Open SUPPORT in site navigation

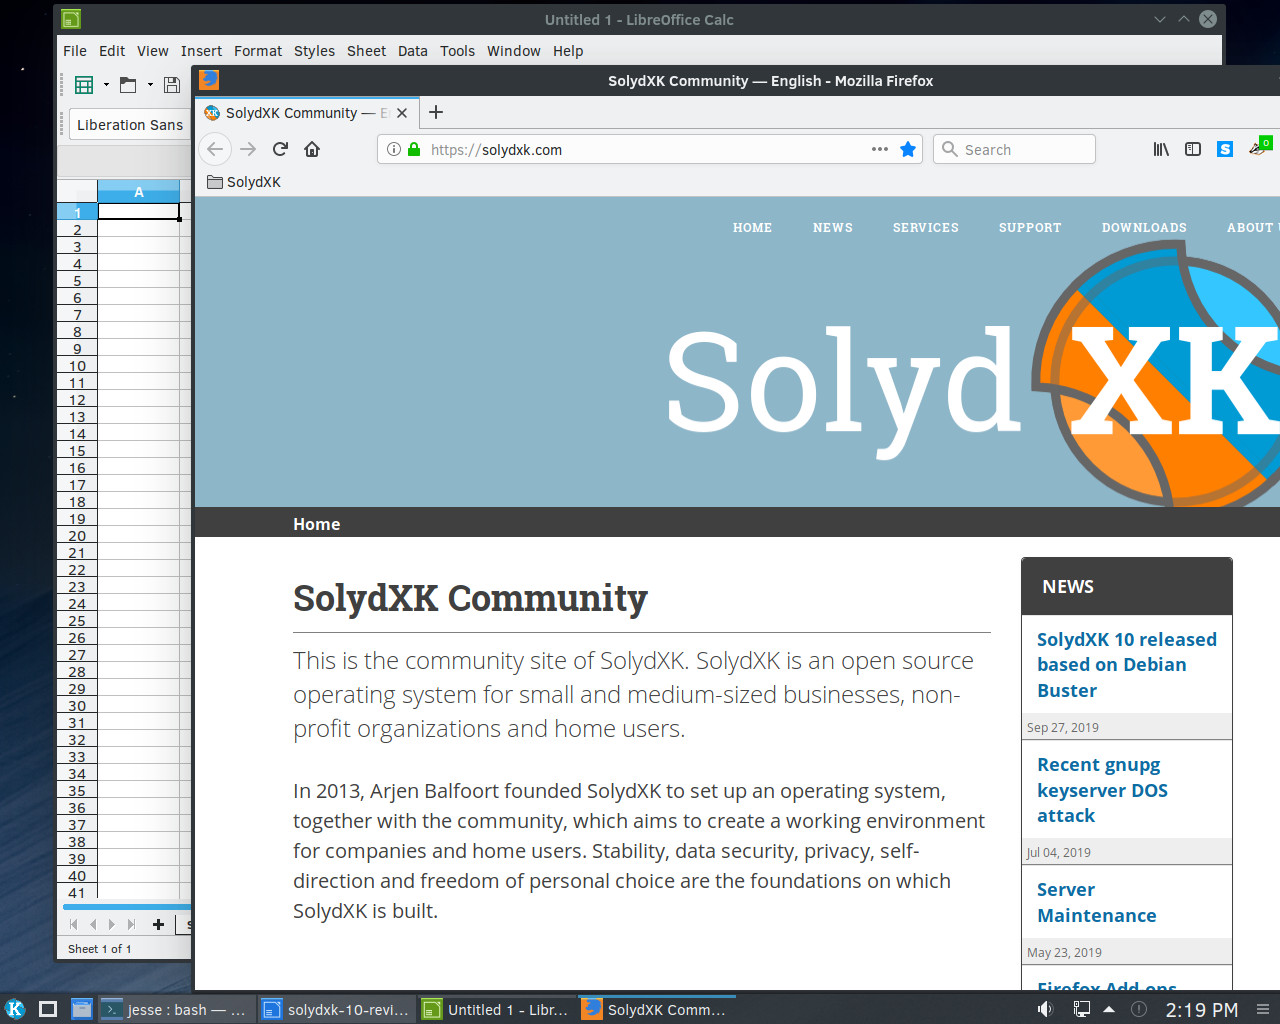tap(1030, 228)
